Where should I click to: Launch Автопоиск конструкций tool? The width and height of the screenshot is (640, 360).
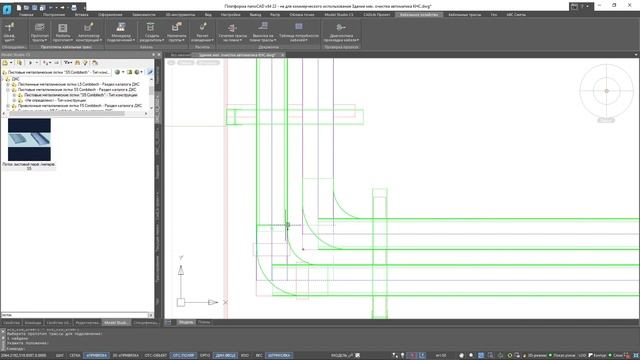coord(88,32)
